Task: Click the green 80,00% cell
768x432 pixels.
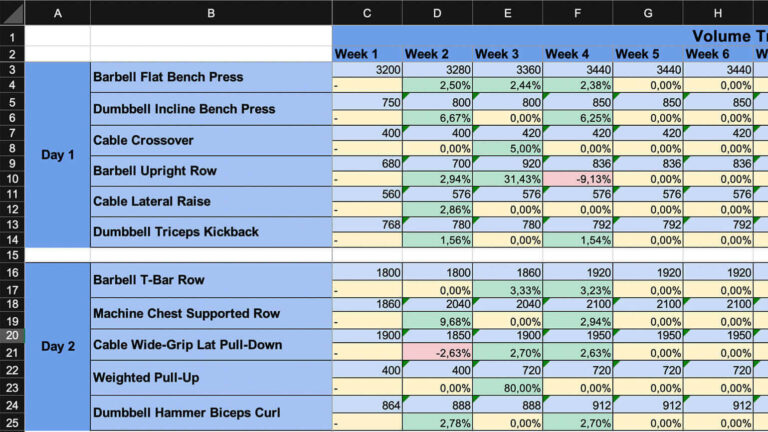Action: [507, 388]
